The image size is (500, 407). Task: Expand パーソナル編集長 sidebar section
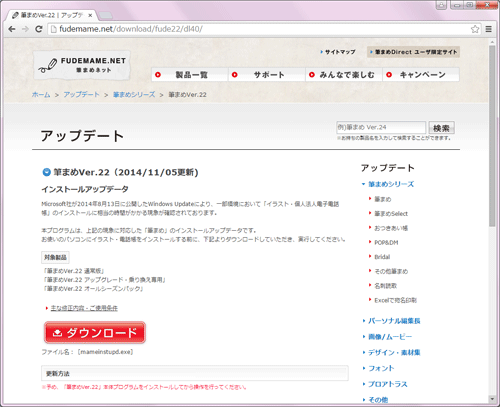tap(394, 321)
